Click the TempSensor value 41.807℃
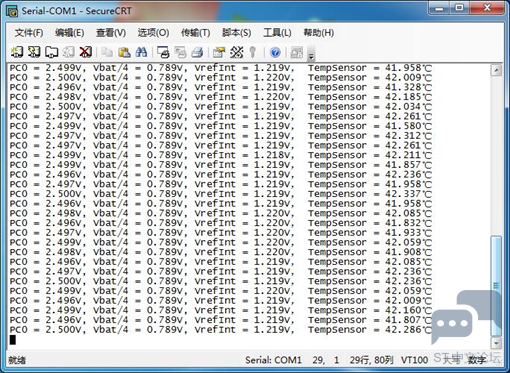This screenshot has width=510, height=373. point(408,320)
